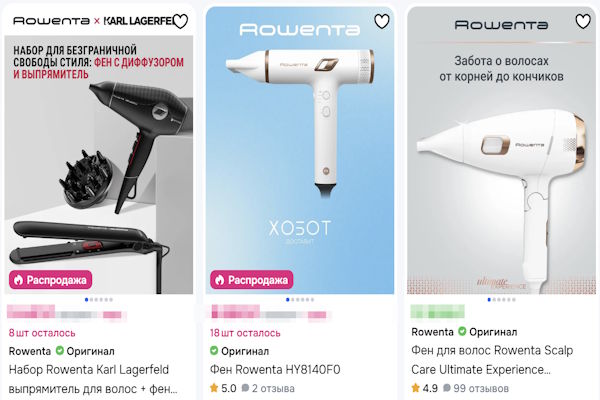Open the 99 отзывов reviews link
This screenshot has height=400, width=600.
pos(476,389)
